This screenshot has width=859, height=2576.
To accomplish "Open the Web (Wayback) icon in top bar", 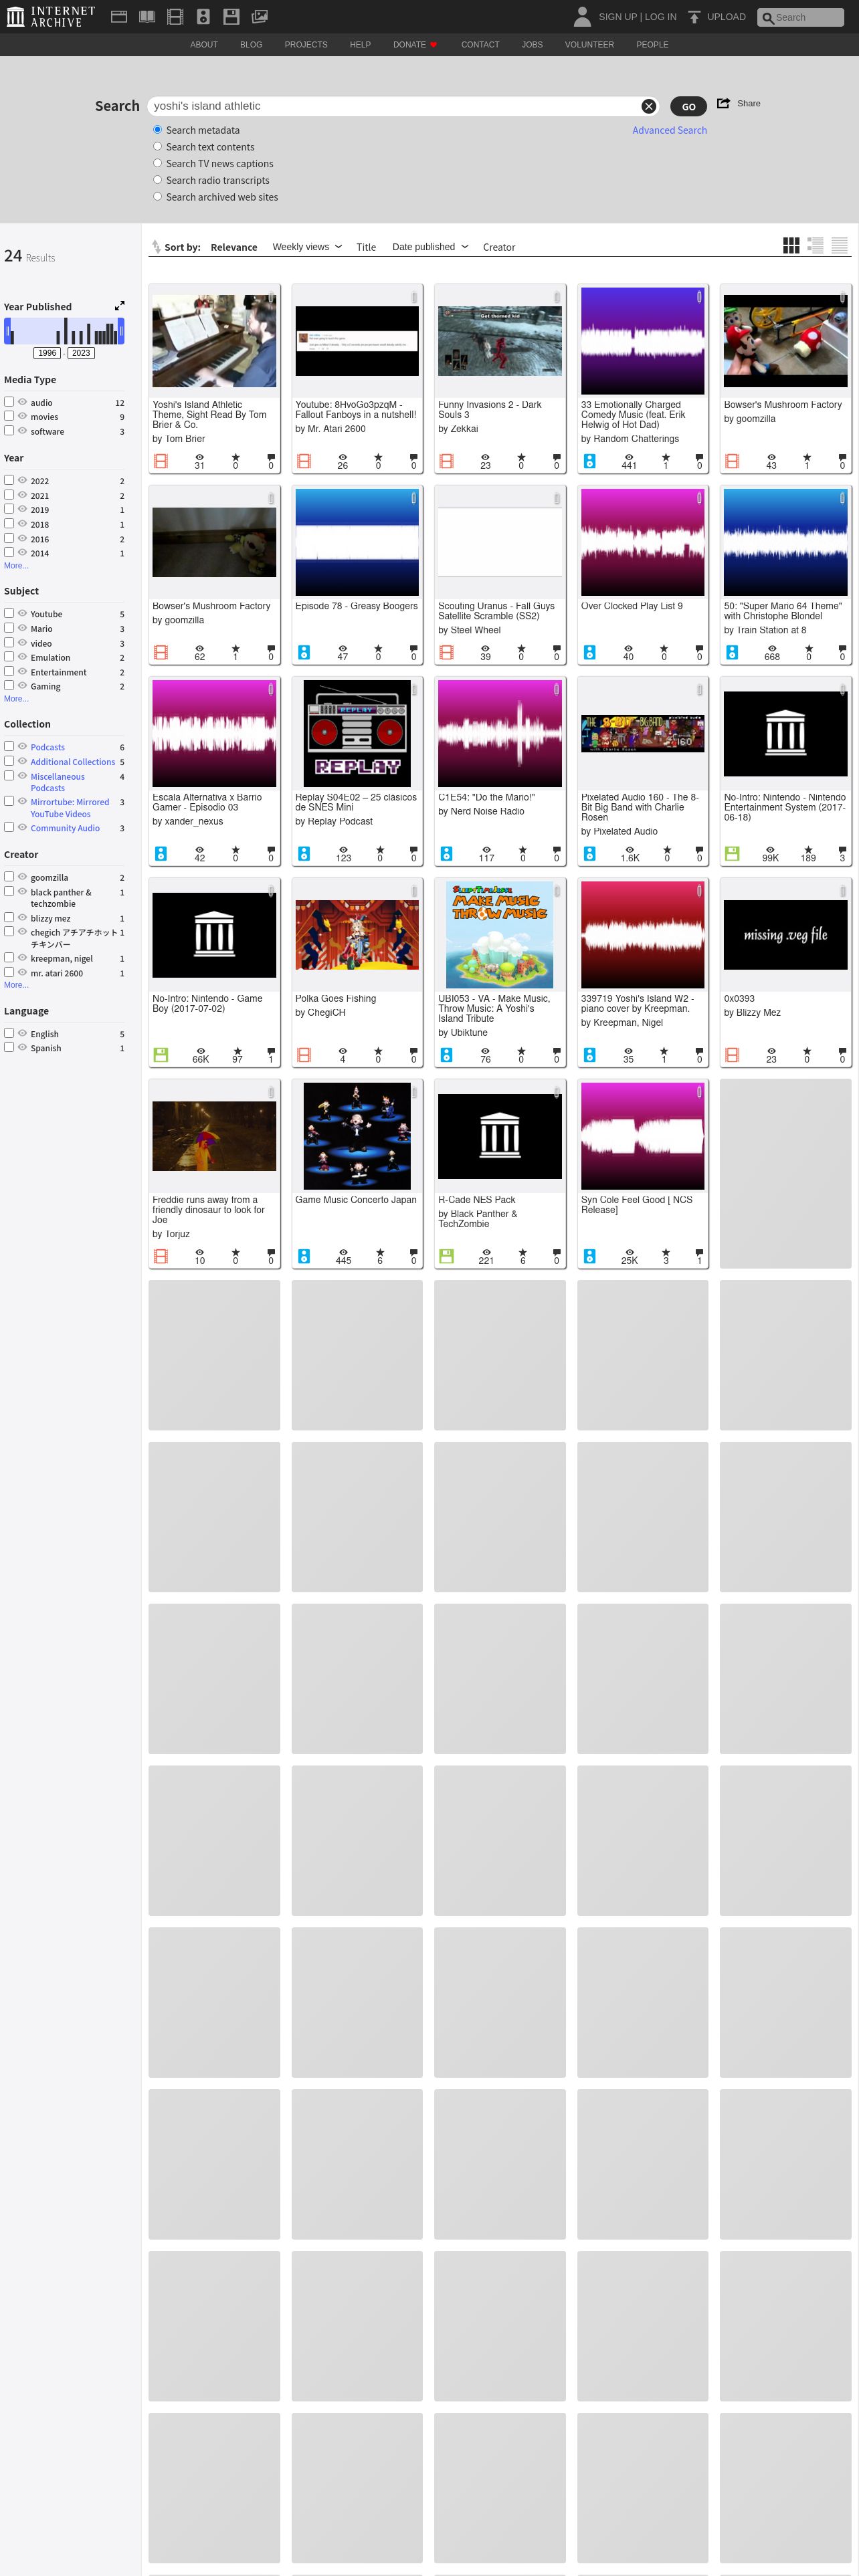I will pos(119,16).
